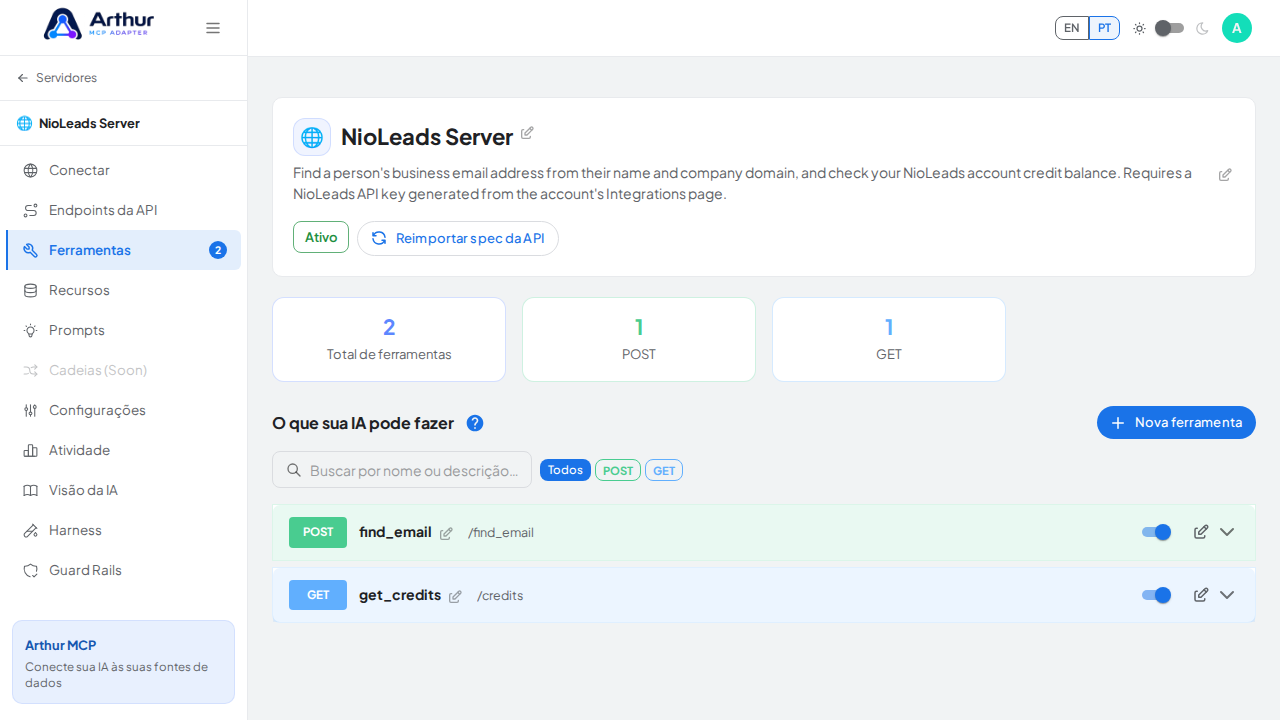Click the Arthur MCP info card
This screenshot has width=1280, height=720.
click(123, 662)
